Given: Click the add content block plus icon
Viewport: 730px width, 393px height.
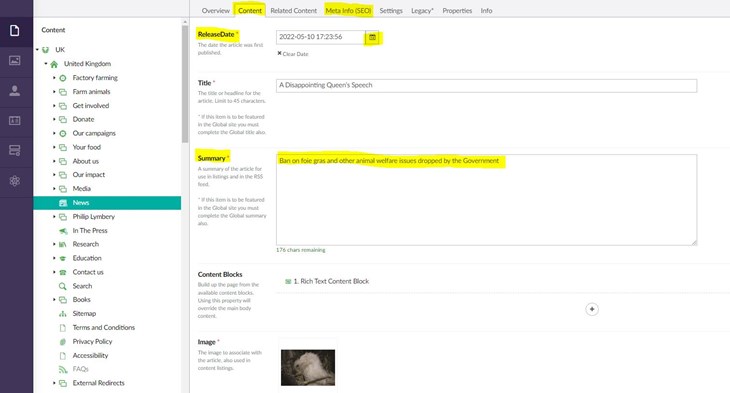Looking at the screenshot, I should tap(592, 309).
